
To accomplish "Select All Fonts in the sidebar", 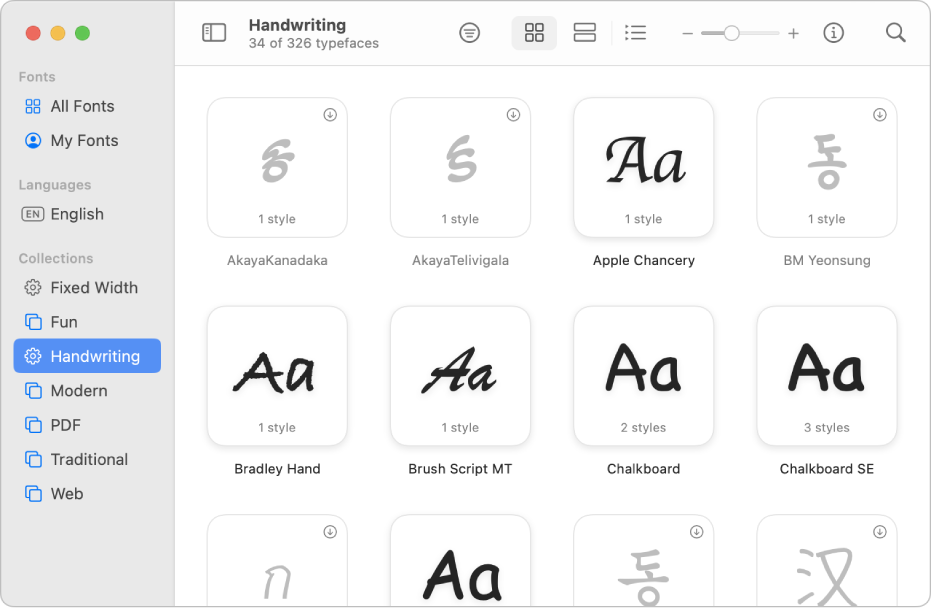I will (x=87, y=106).
